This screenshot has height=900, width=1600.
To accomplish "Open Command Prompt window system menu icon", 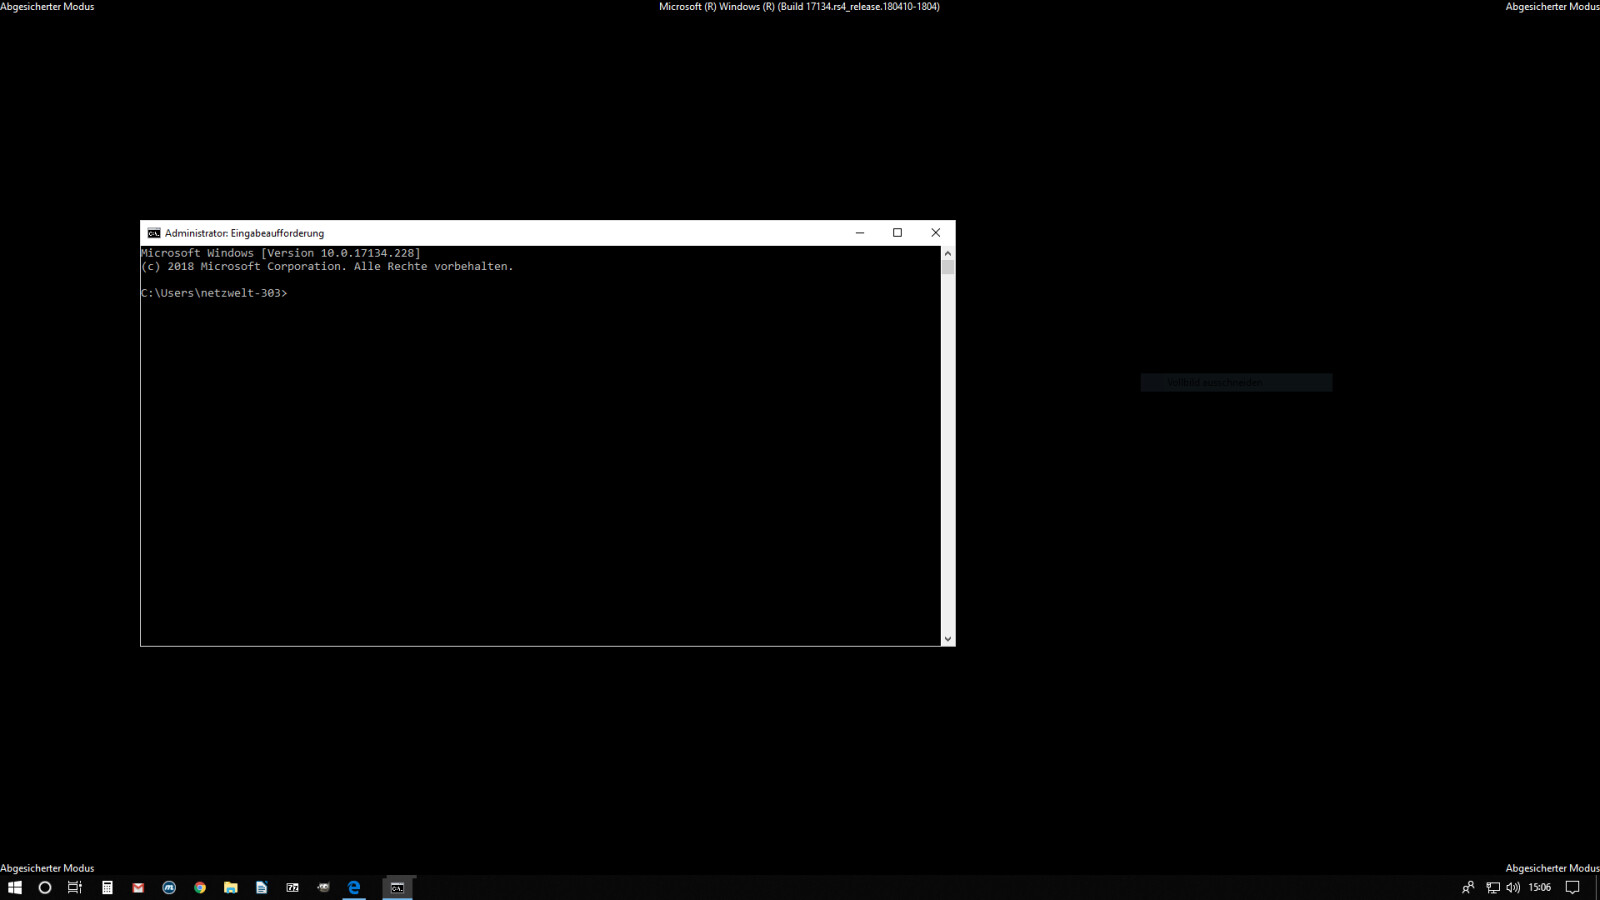I will tap(154, 233).
